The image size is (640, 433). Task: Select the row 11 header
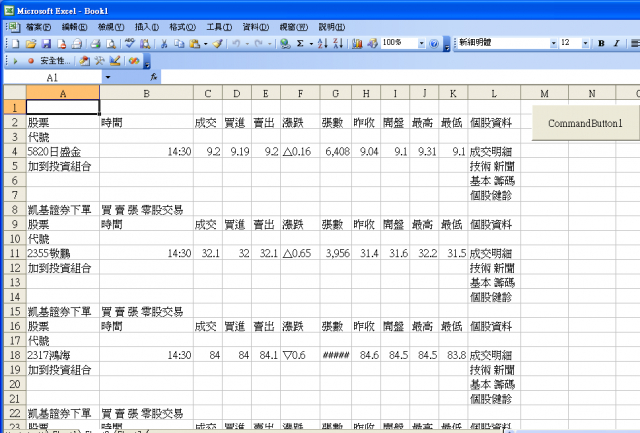(x=15, y=253)
